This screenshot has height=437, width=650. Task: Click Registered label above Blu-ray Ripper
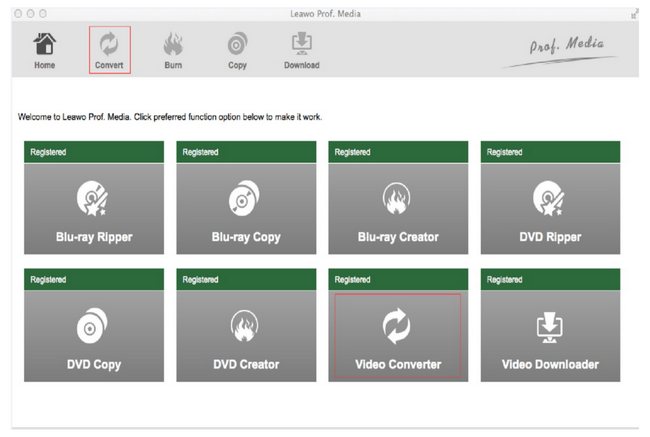point(94,152)
